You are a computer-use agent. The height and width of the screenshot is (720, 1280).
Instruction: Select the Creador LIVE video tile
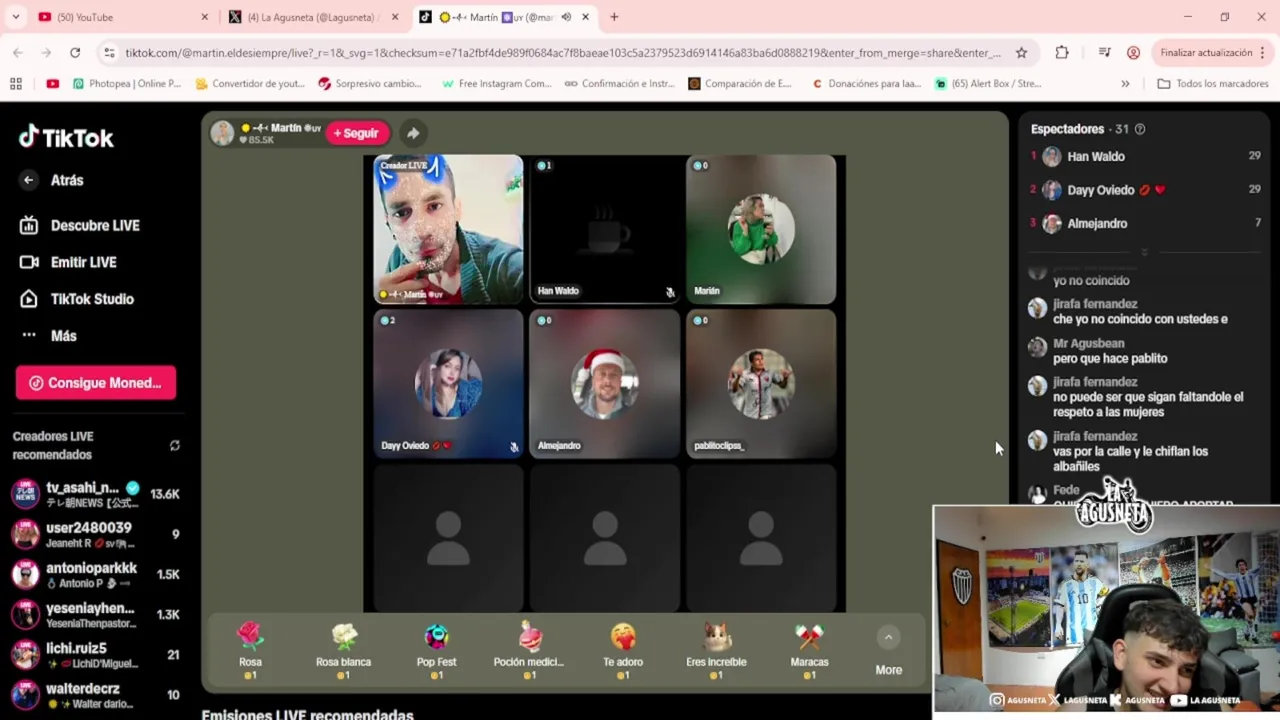coord(448,229)
